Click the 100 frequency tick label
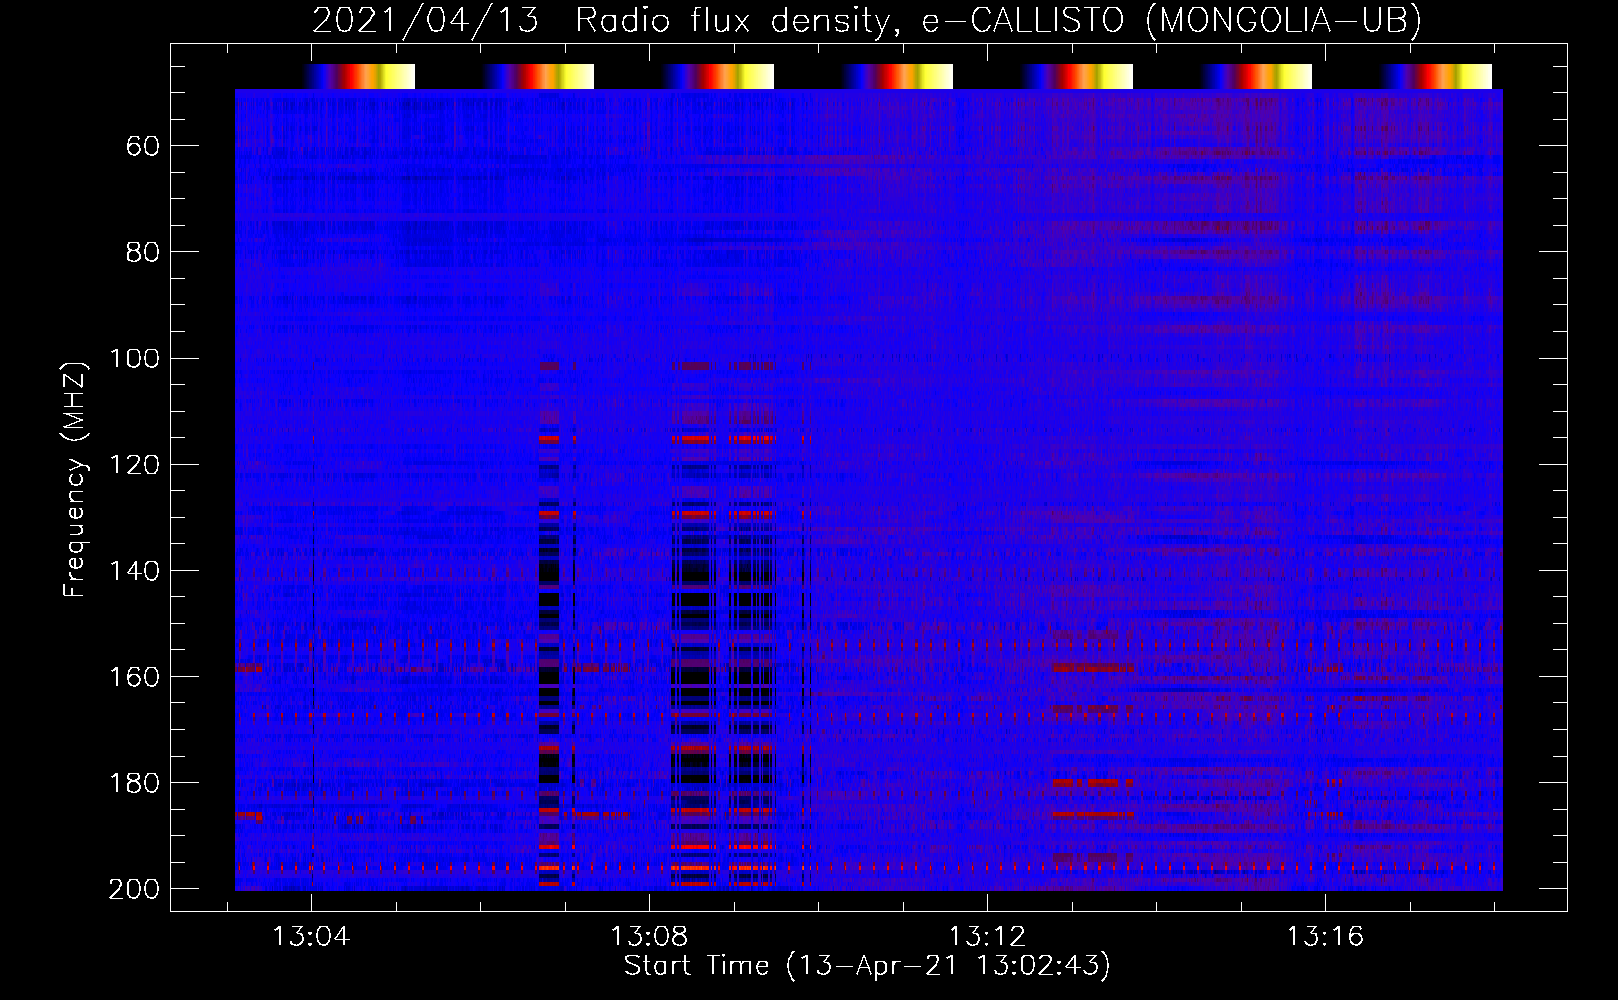The height and width of the screenshot is (1000, 1618). click(135, 359)
